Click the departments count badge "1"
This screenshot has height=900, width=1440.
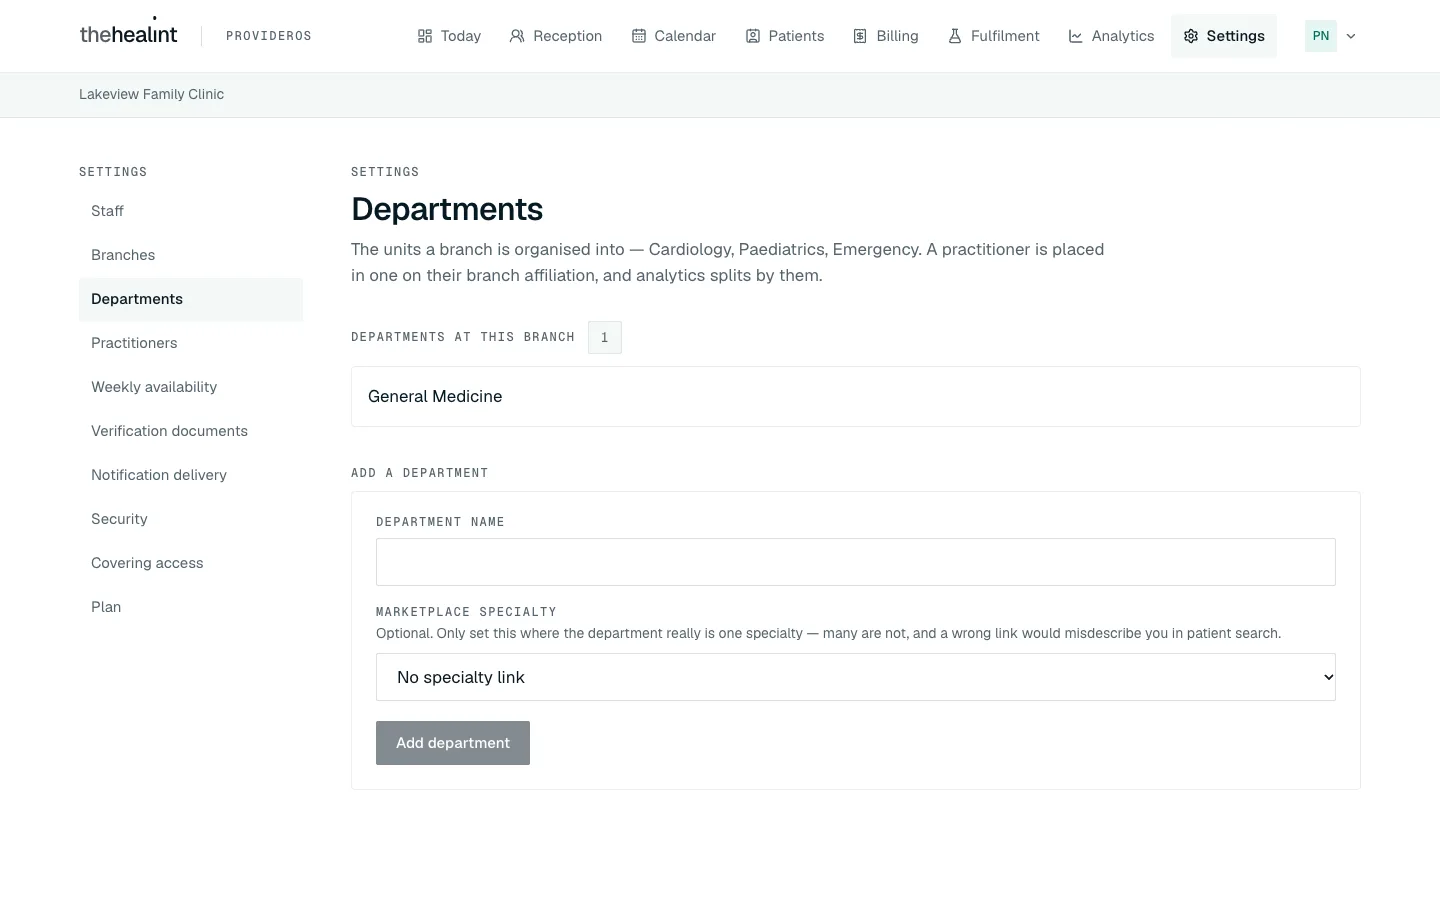[x=605, y=338]
